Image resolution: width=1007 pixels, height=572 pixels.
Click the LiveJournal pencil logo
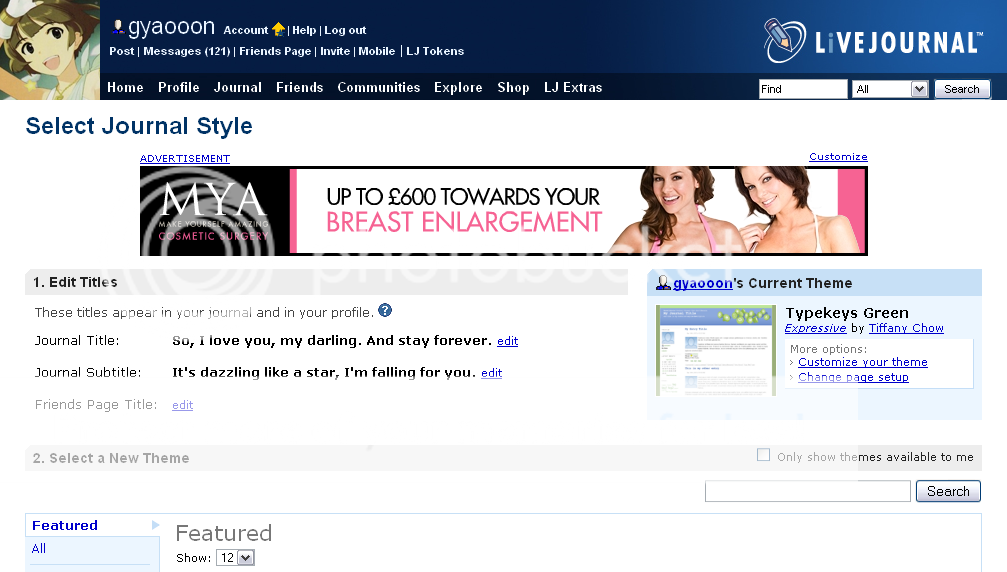tap(783, 40)
